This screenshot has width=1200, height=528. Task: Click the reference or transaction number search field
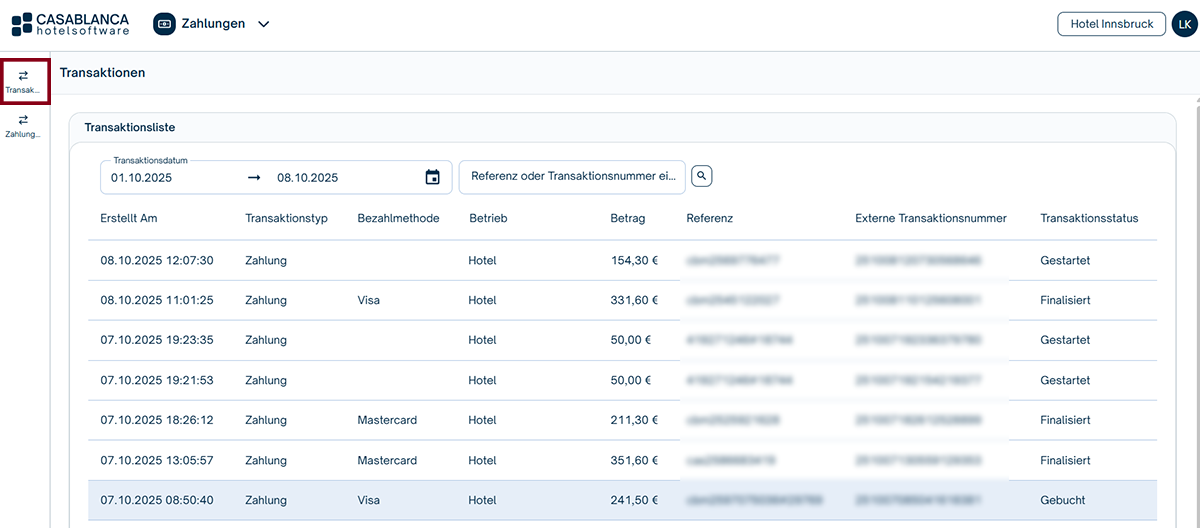click(x=572, y=177)
